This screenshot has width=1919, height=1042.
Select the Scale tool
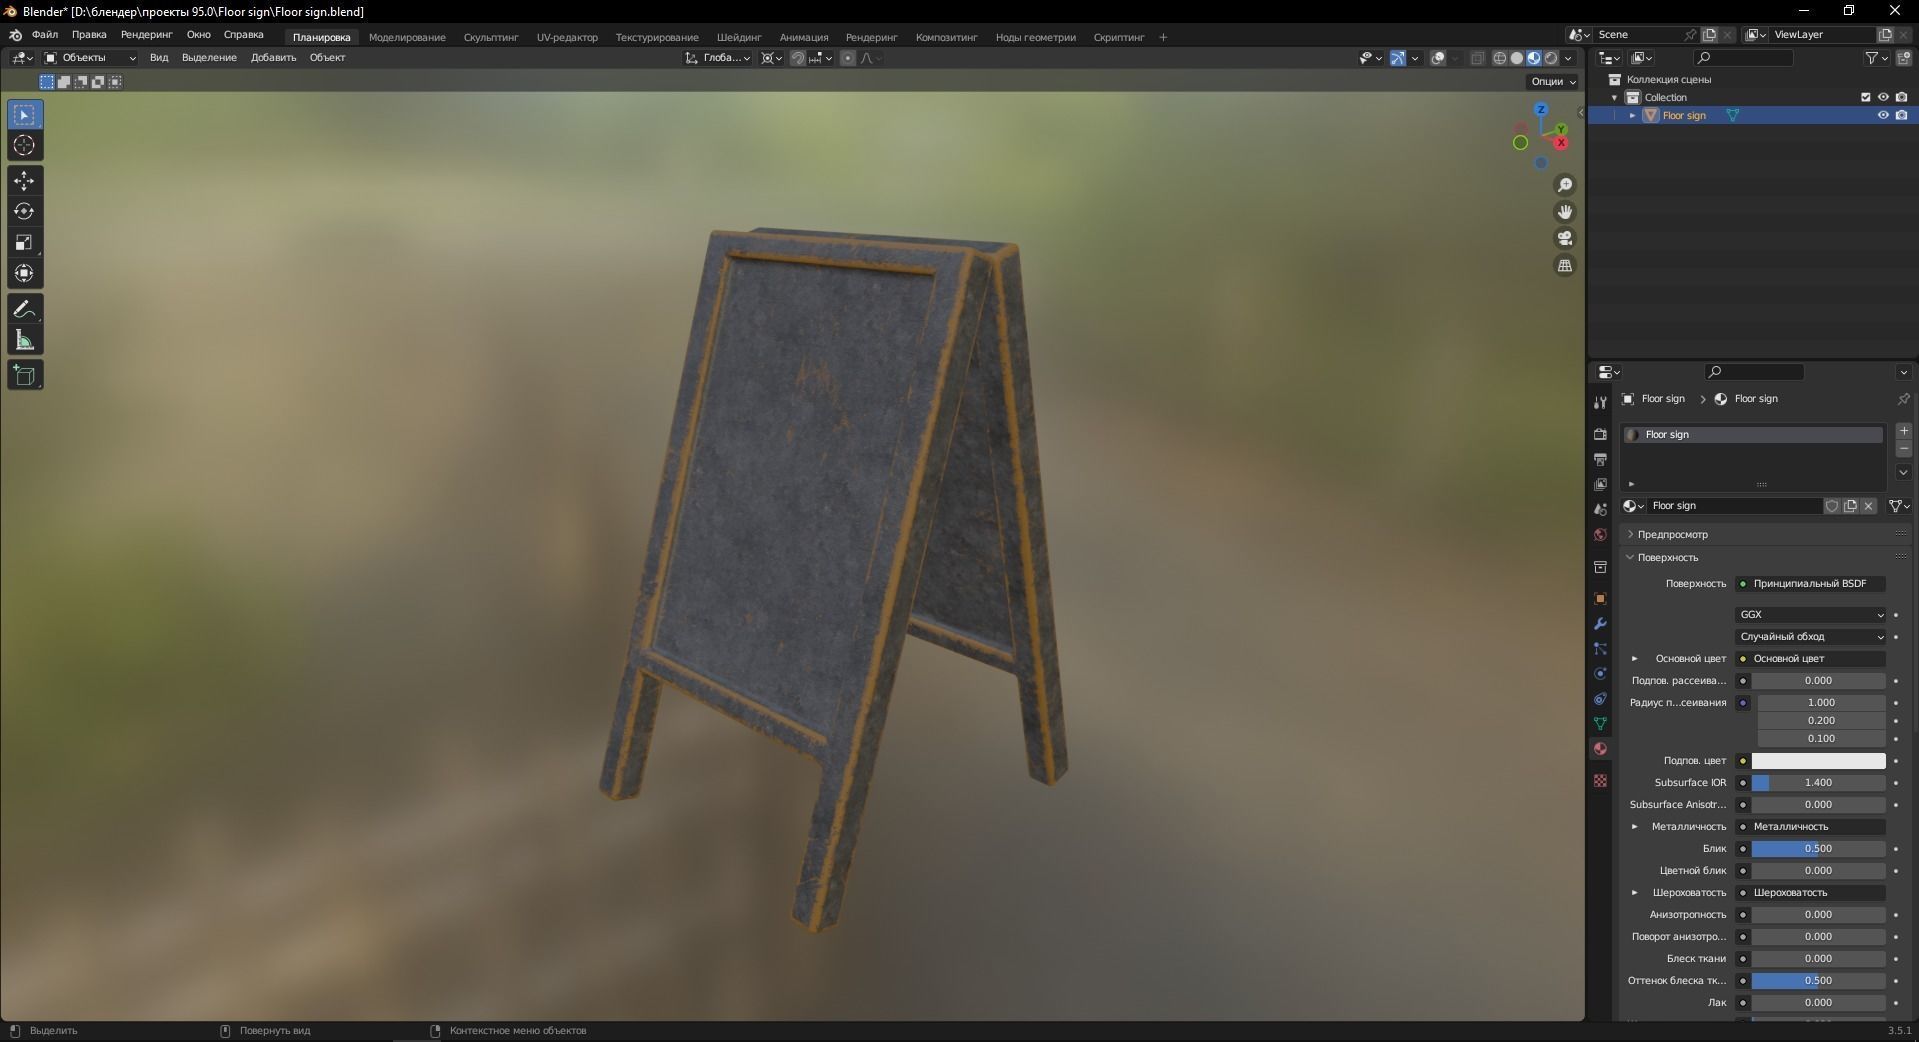point(24,243)
